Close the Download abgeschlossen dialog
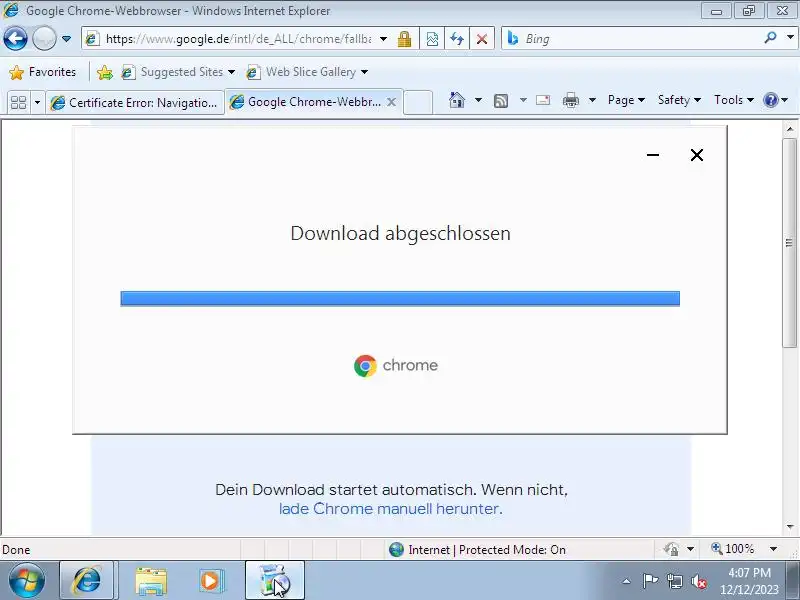The height and width of the screenshot is (600, 800). pyautogui.click(x=697, y=155)
